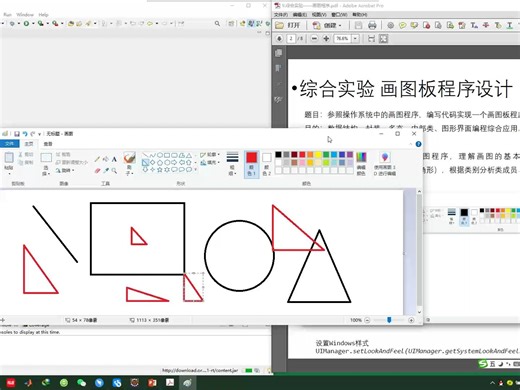Image resolution: width=520 pixels, height=390 pixels.
Task: Expand the shapes gallery more arrow
Action: (x=196, y=170)
